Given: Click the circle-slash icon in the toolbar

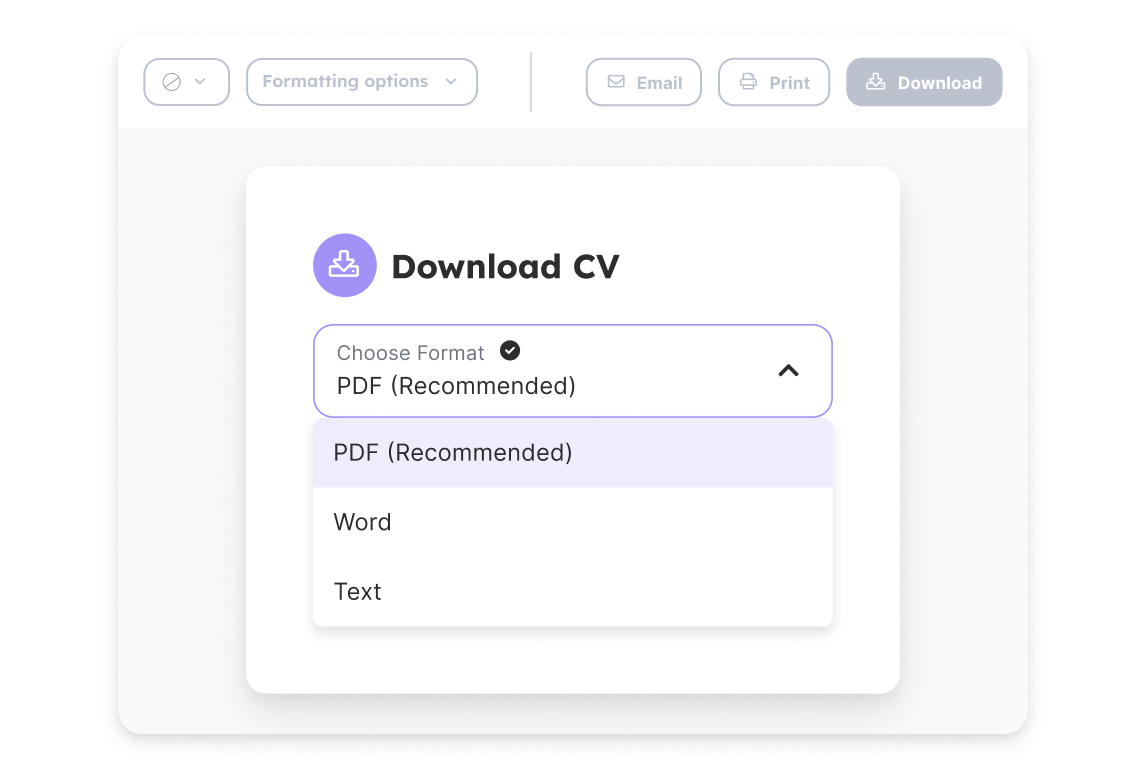Looking at the screenshot, I should point(172,82).
